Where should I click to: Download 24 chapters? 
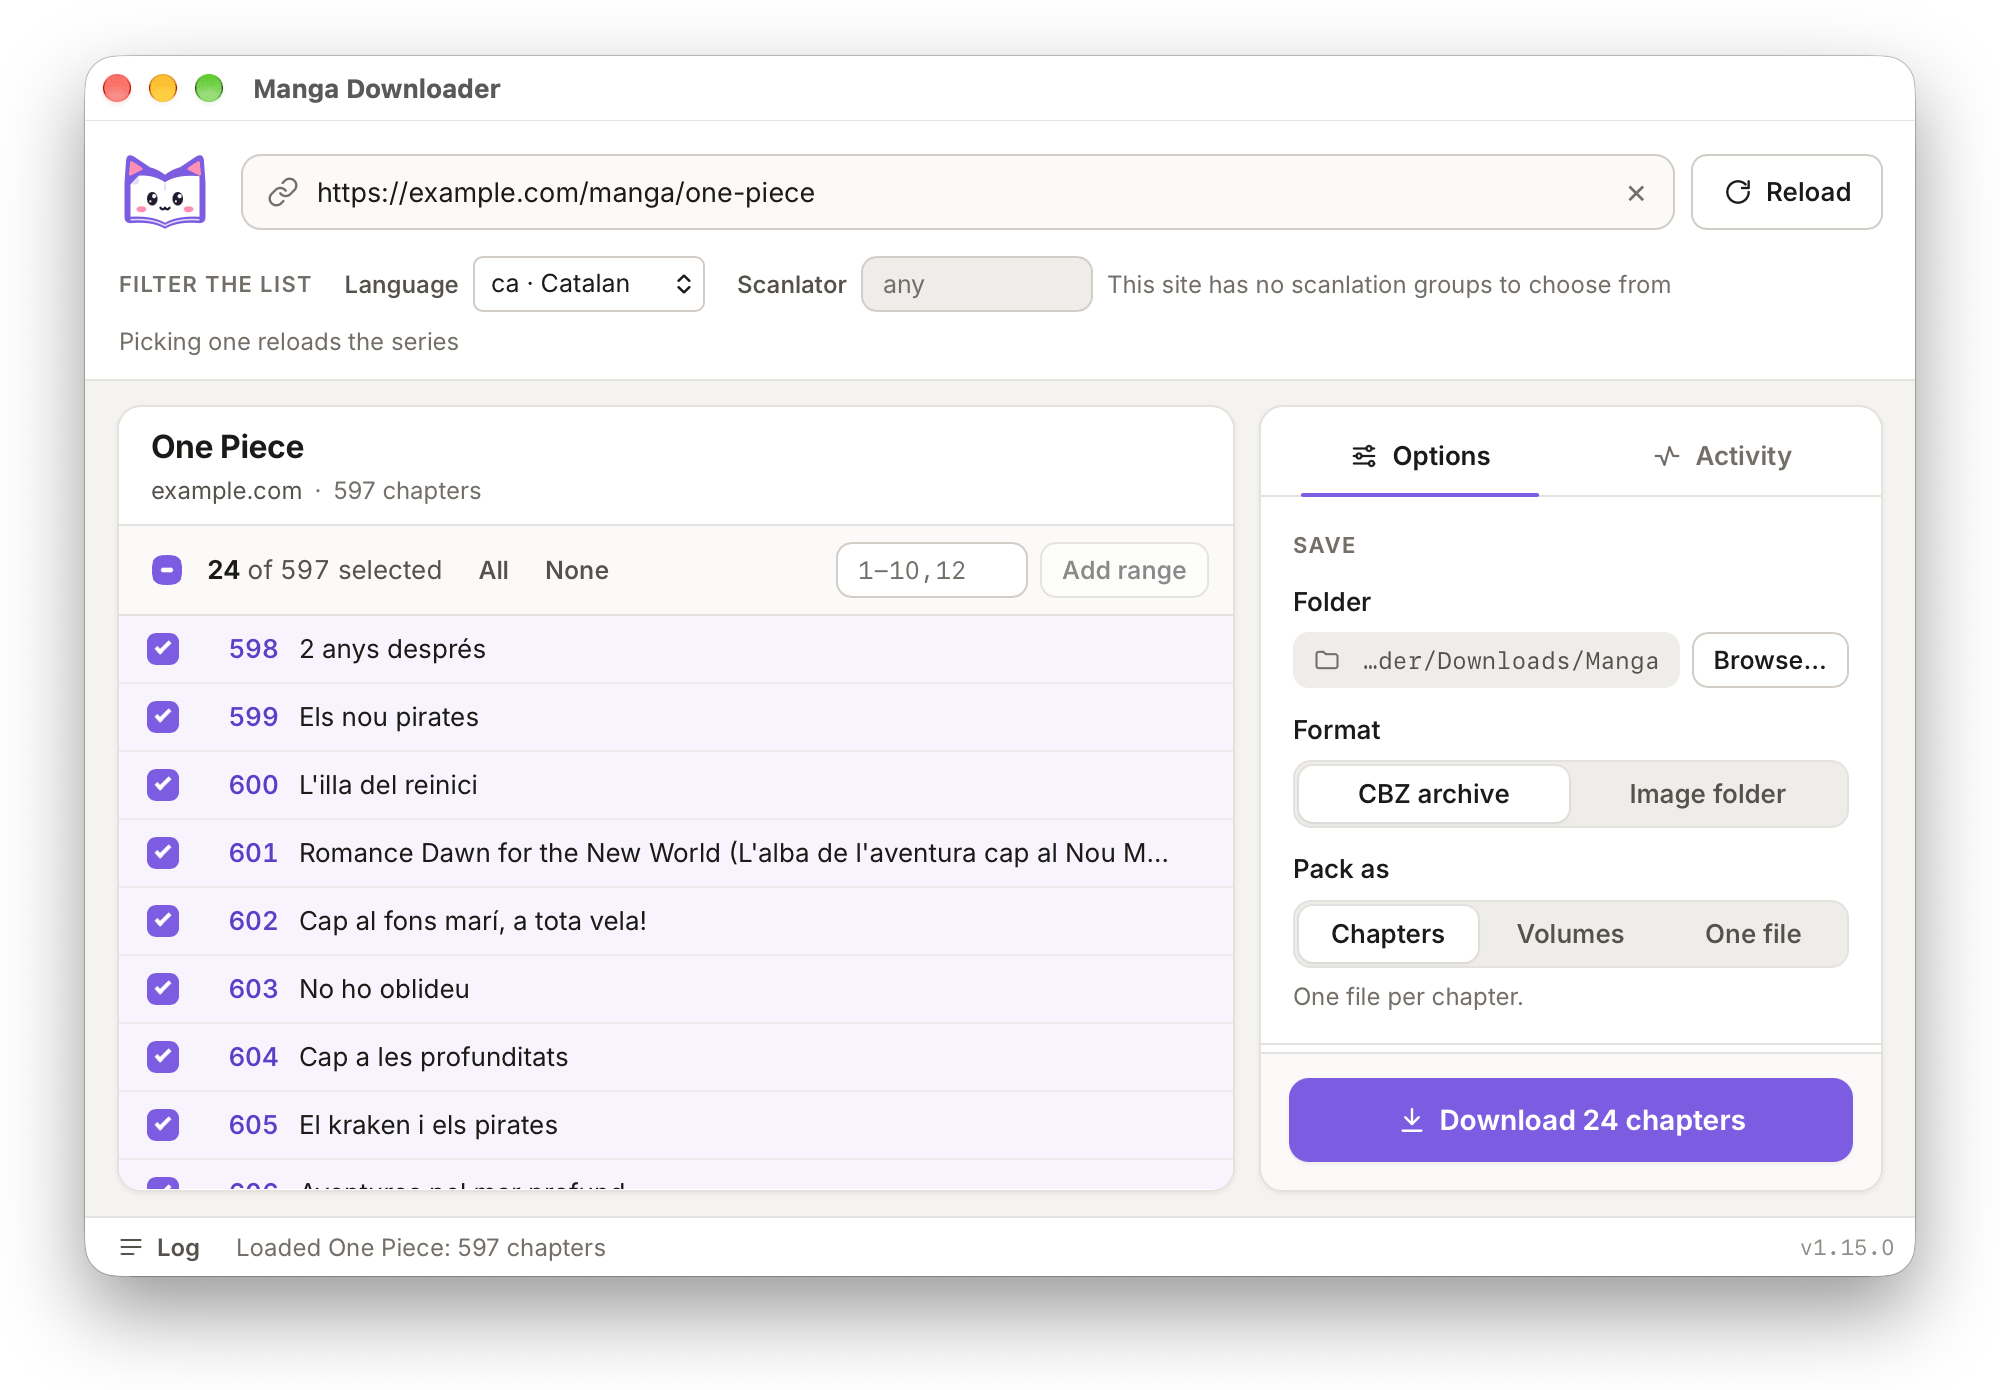click(1571, 1120)
